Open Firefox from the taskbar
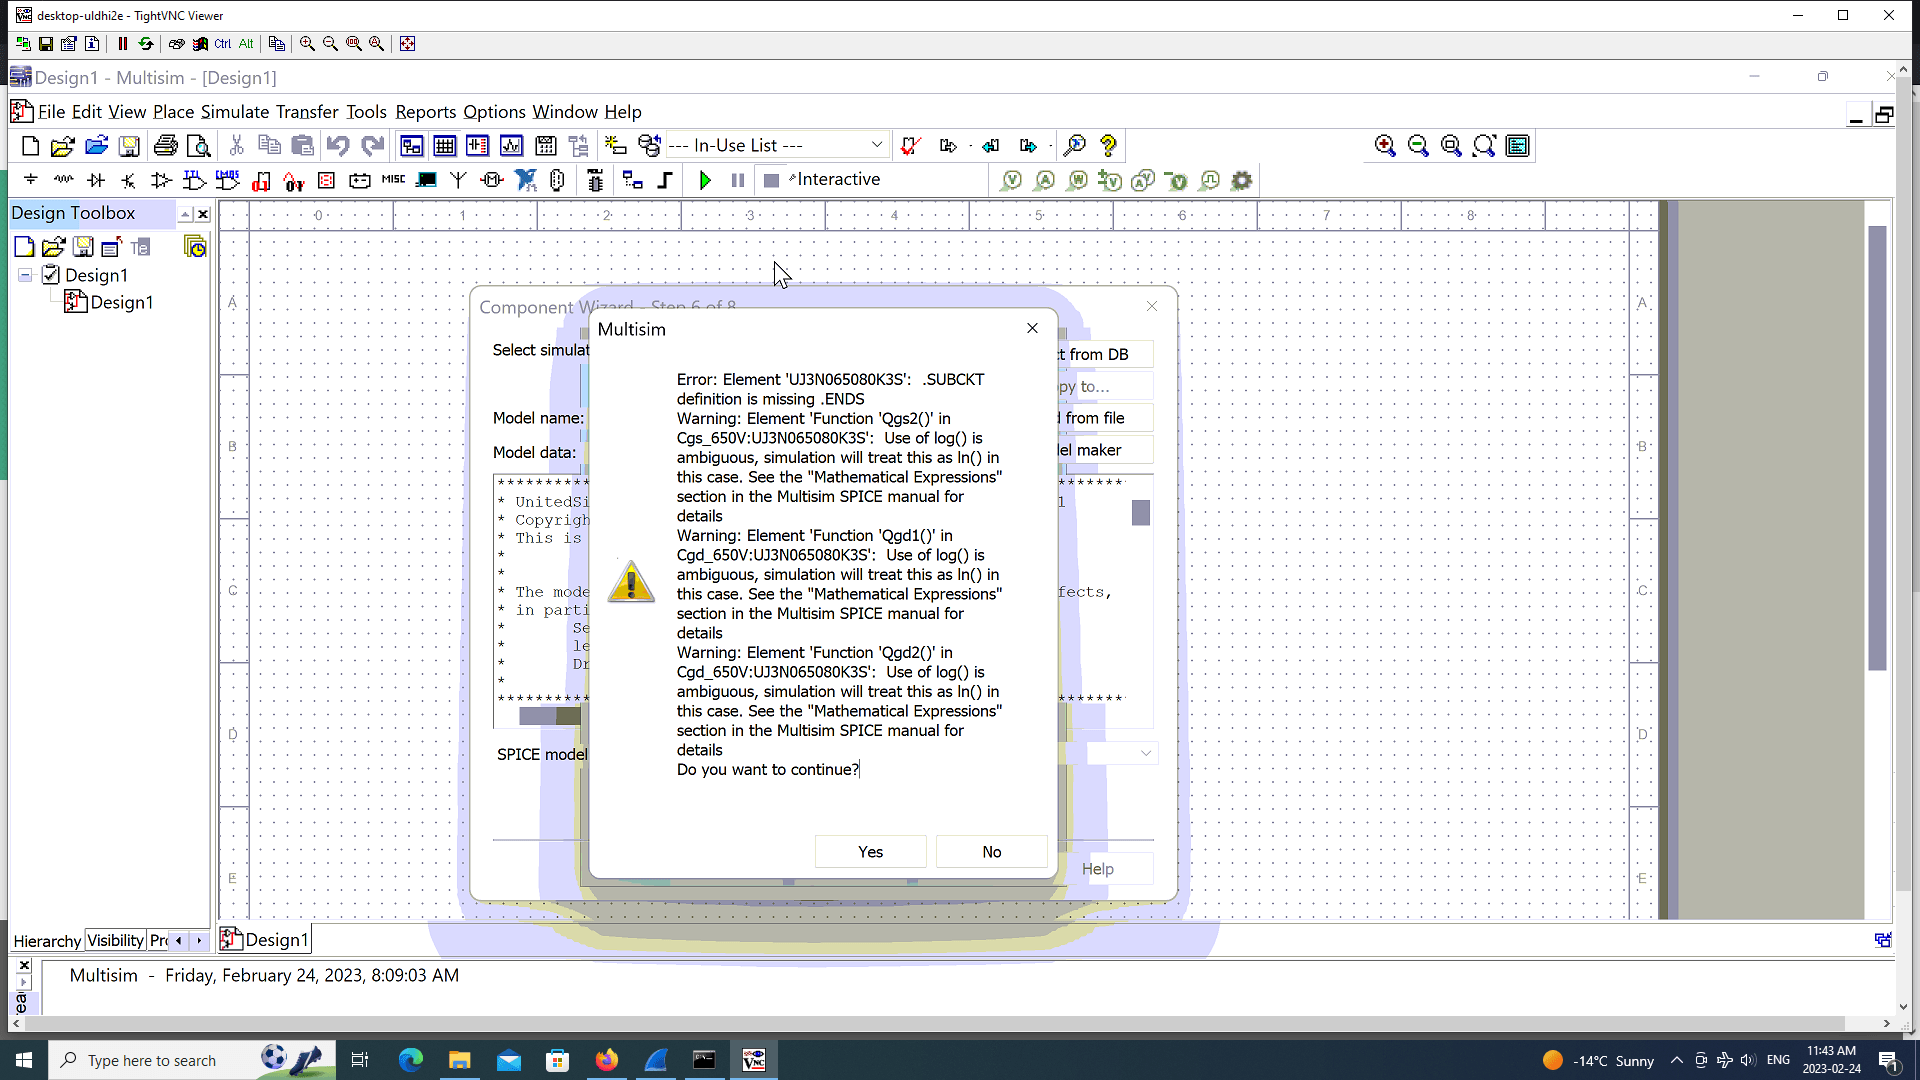The image size is (1920, 1080). (x=606, y=1060)
